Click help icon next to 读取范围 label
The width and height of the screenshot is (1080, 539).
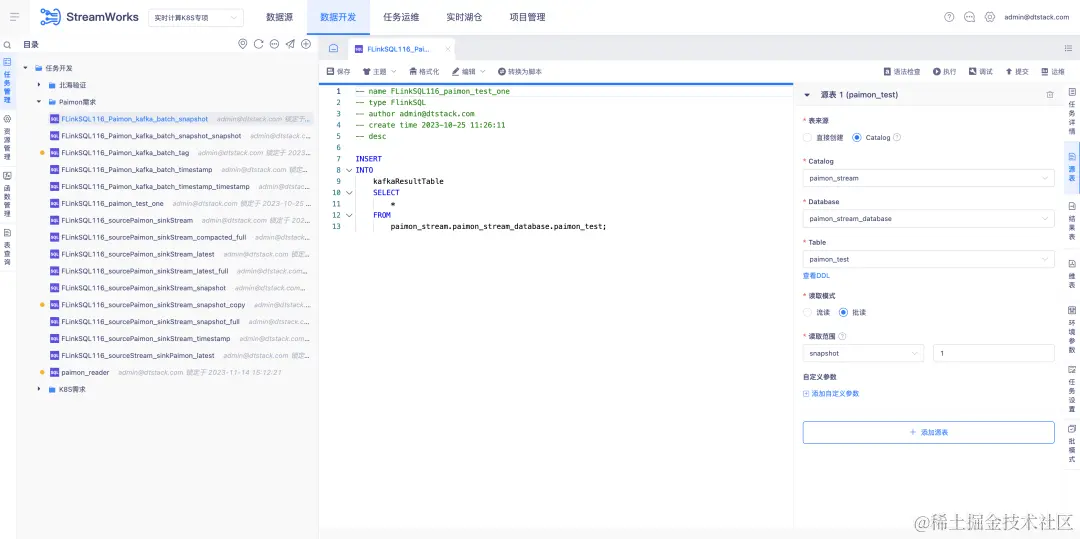click(x=842, y=336)
